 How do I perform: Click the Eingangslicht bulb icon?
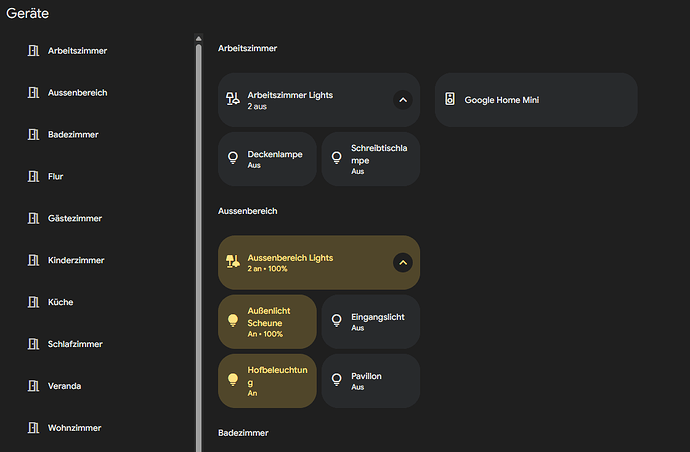[x=337, y=320]
